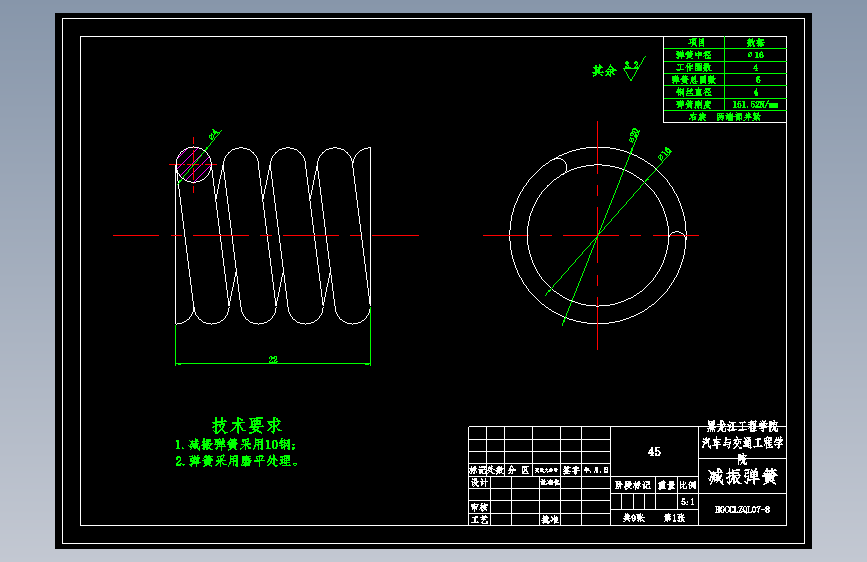Image resolution: width=867 pixels, height=562 pixels.
Task: Click the drawing number BGCCLZQL07-8
Action: point(743,509)
